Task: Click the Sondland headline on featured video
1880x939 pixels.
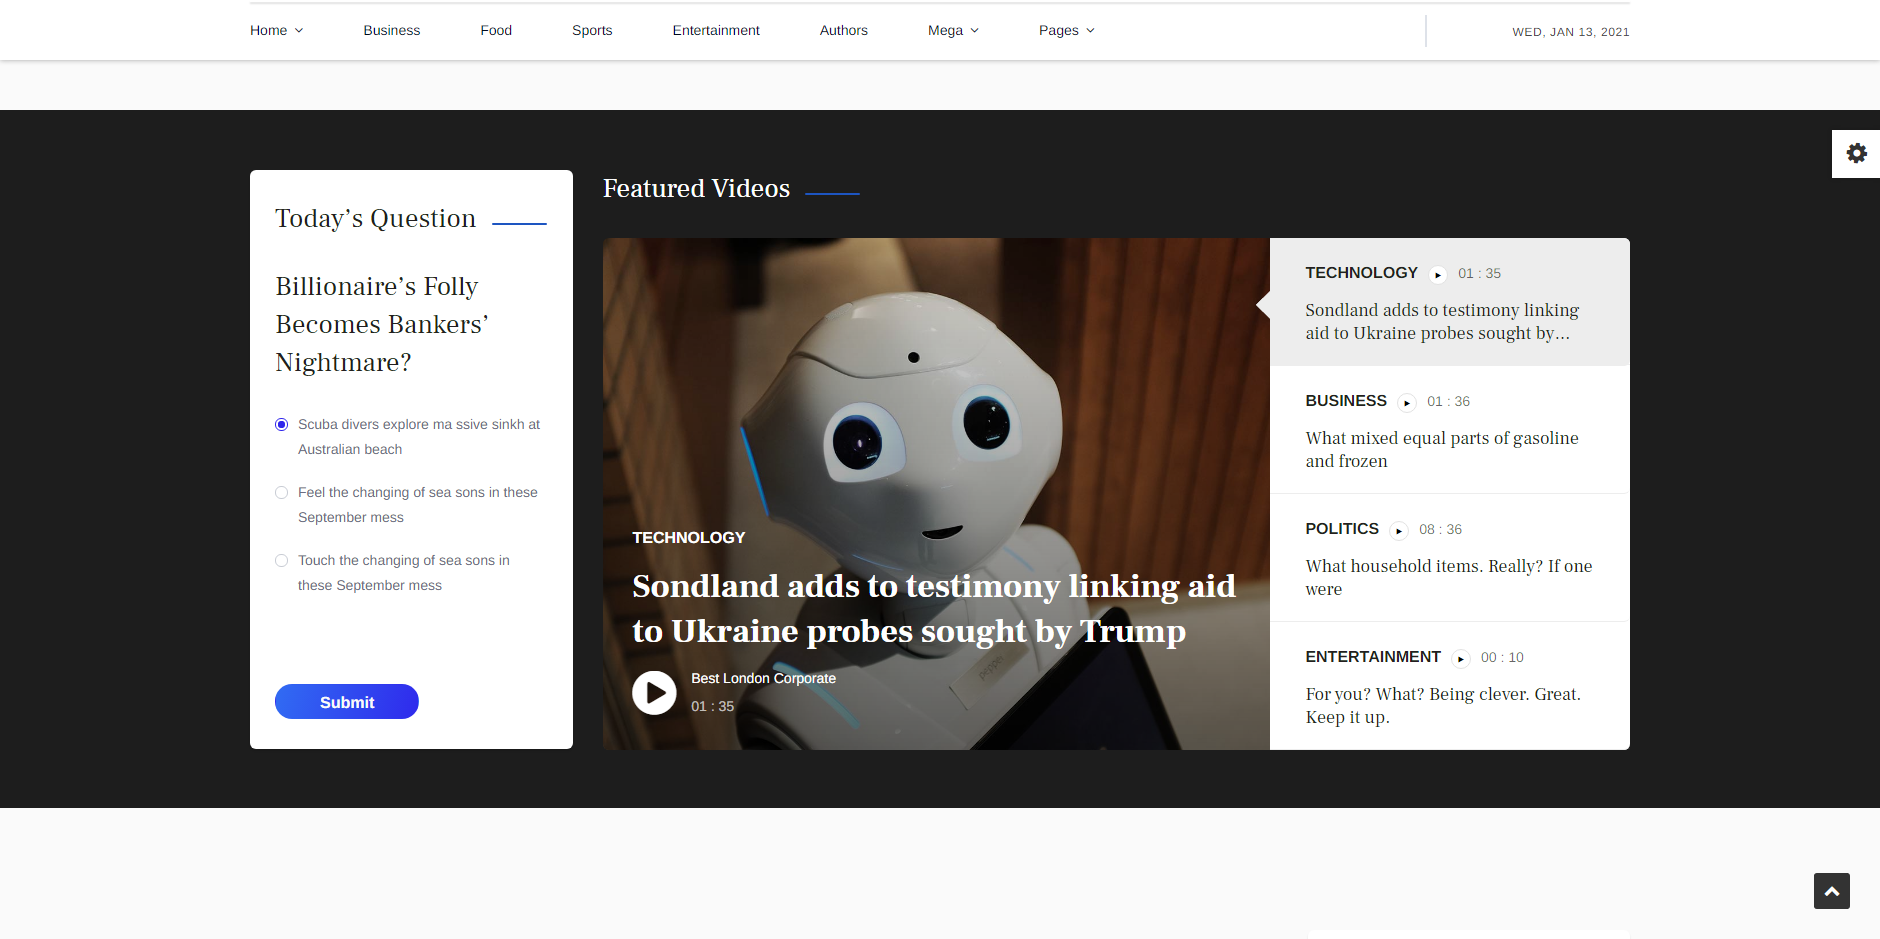Action: [x=934, y=608]
